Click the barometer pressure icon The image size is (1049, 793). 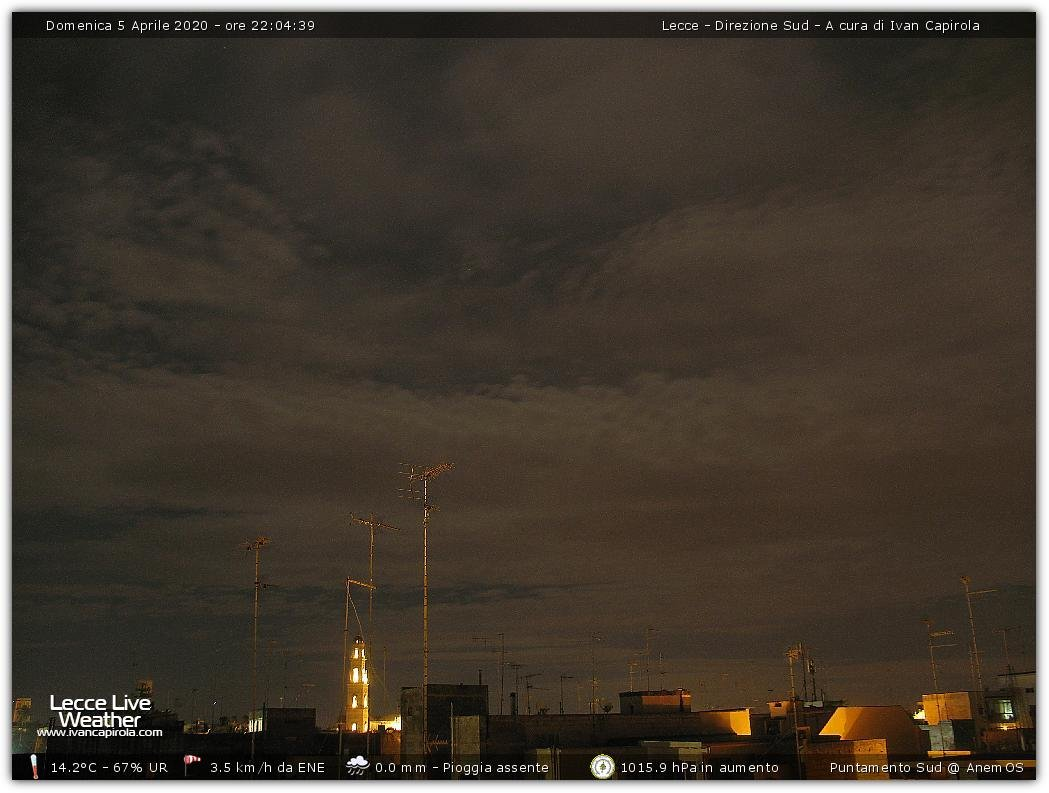tap(602, 767)
